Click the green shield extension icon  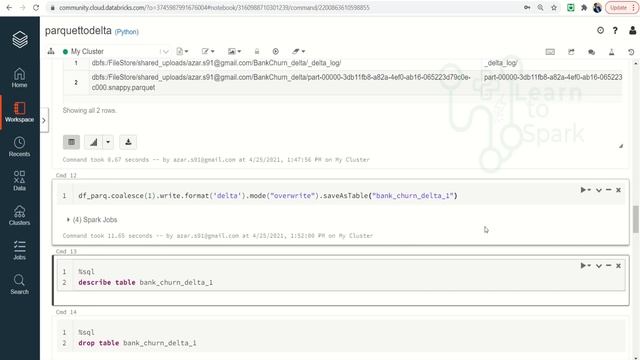tap(571, 8)
